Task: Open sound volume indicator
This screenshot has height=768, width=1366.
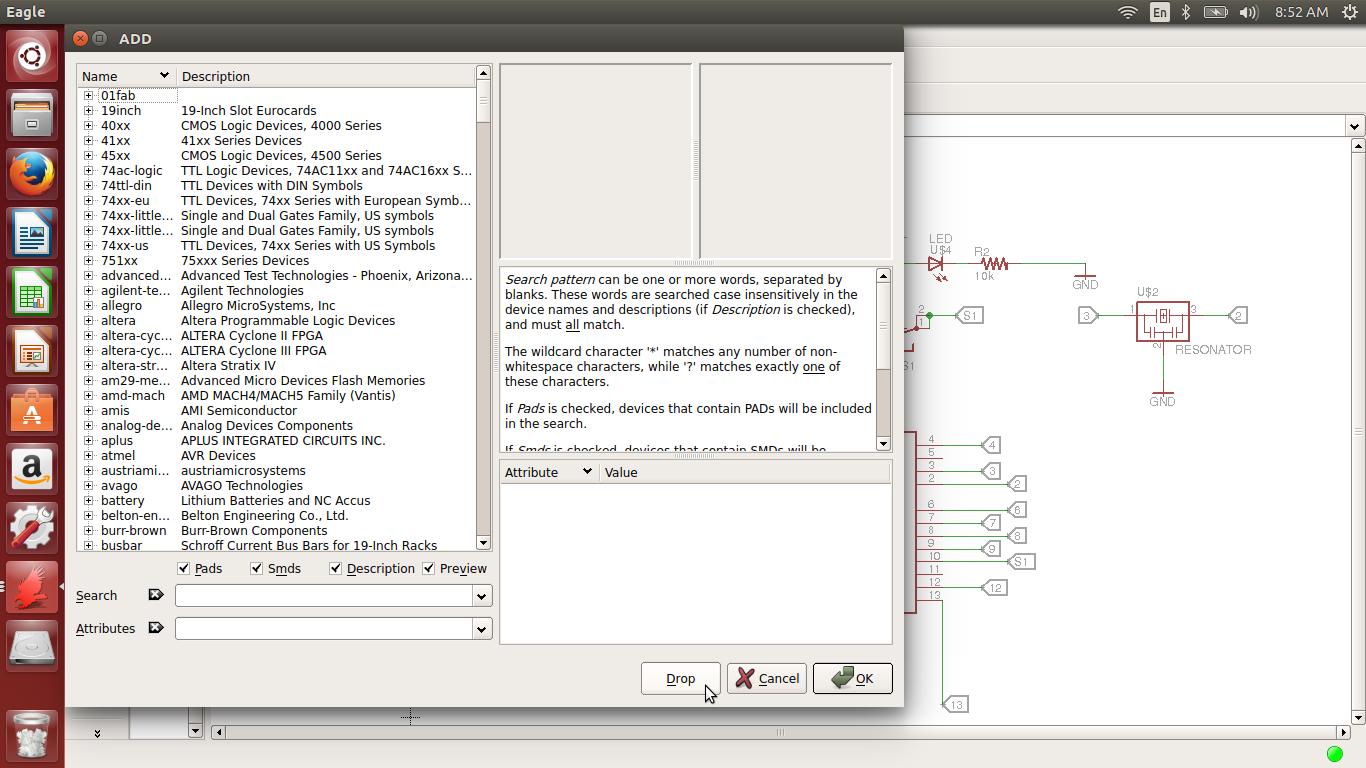Action: click(1248, 12)
